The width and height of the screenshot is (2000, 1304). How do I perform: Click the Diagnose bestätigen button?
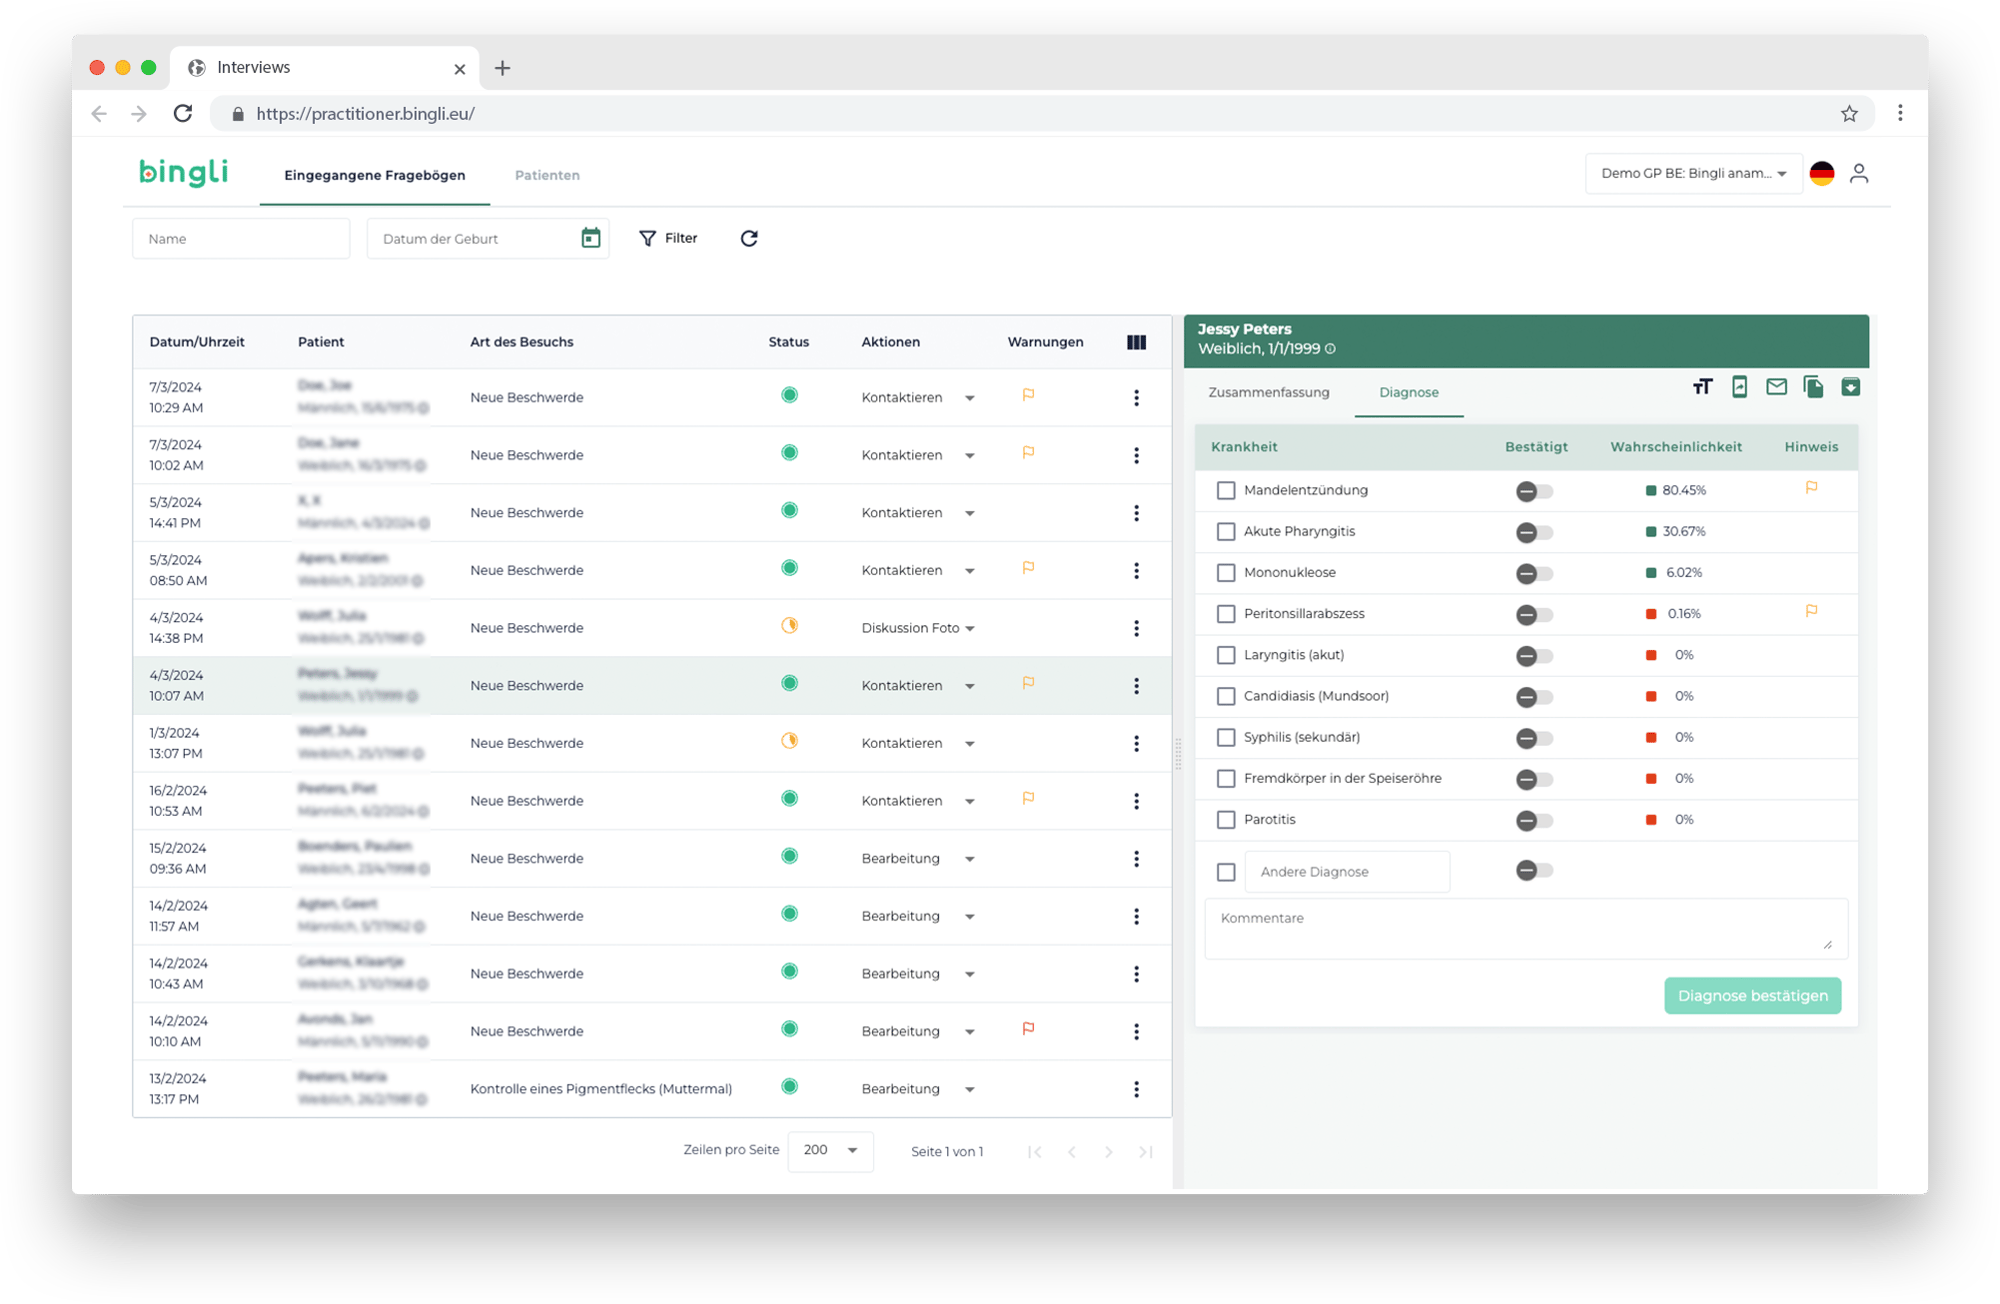tap(1752, 995)
